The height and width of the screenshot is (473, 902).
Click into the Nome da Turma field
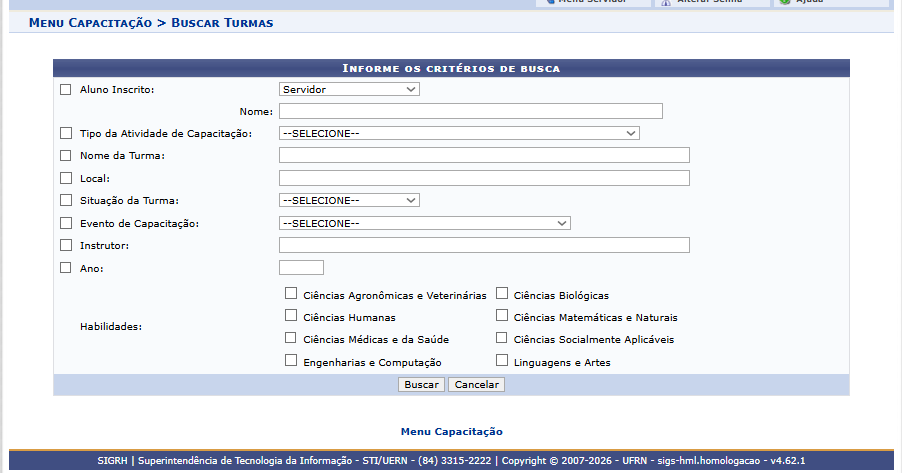coord(484,155)
